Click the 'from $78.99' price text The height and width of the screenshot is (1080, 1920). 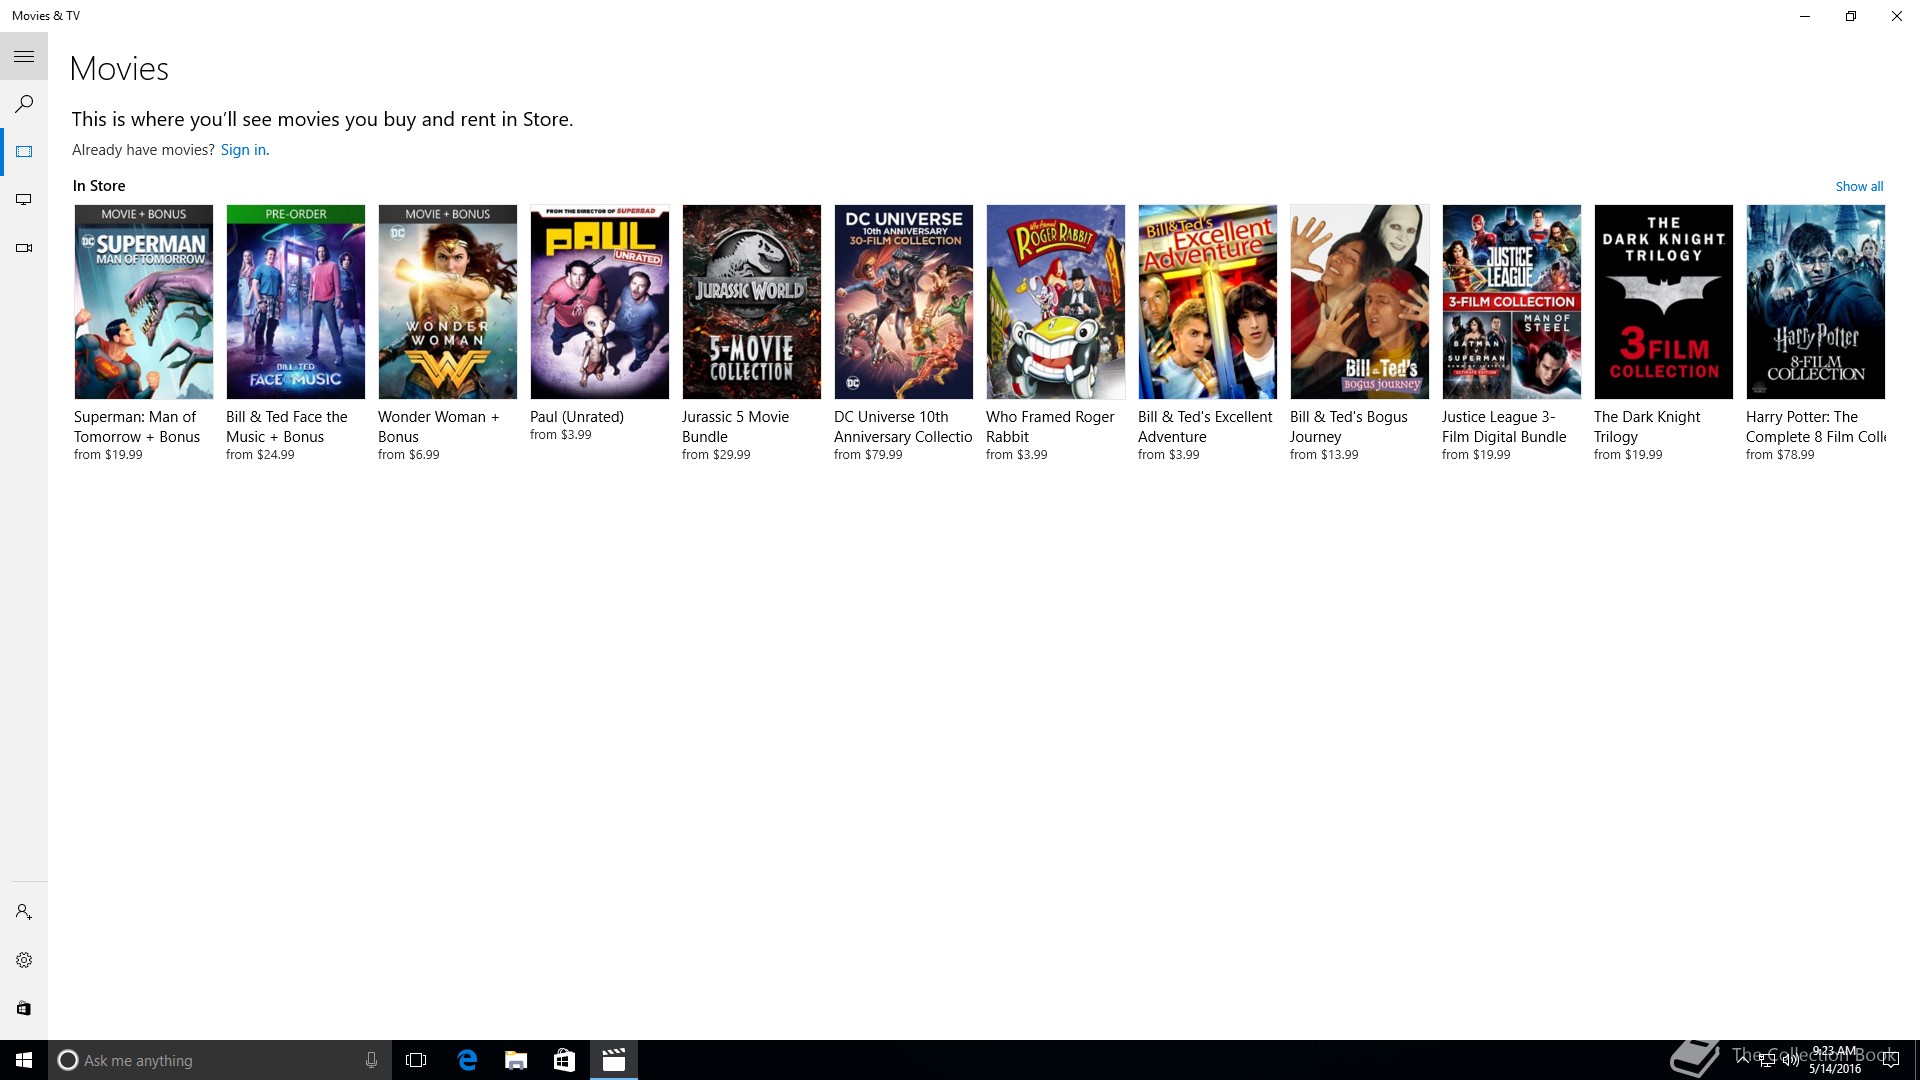(x=1780, y=455)
